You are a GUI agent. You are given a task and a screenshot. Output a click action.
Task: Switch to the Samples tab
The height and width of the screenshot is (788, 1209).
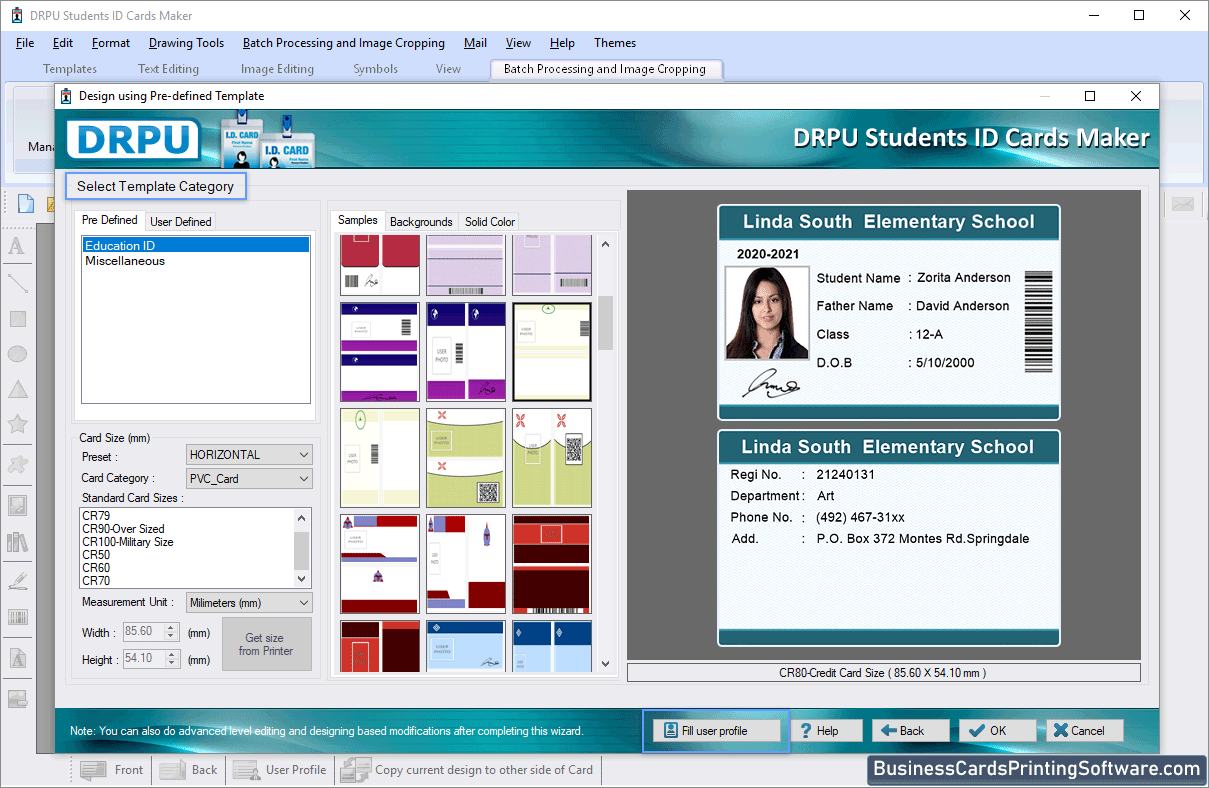(x=358, y=221)
